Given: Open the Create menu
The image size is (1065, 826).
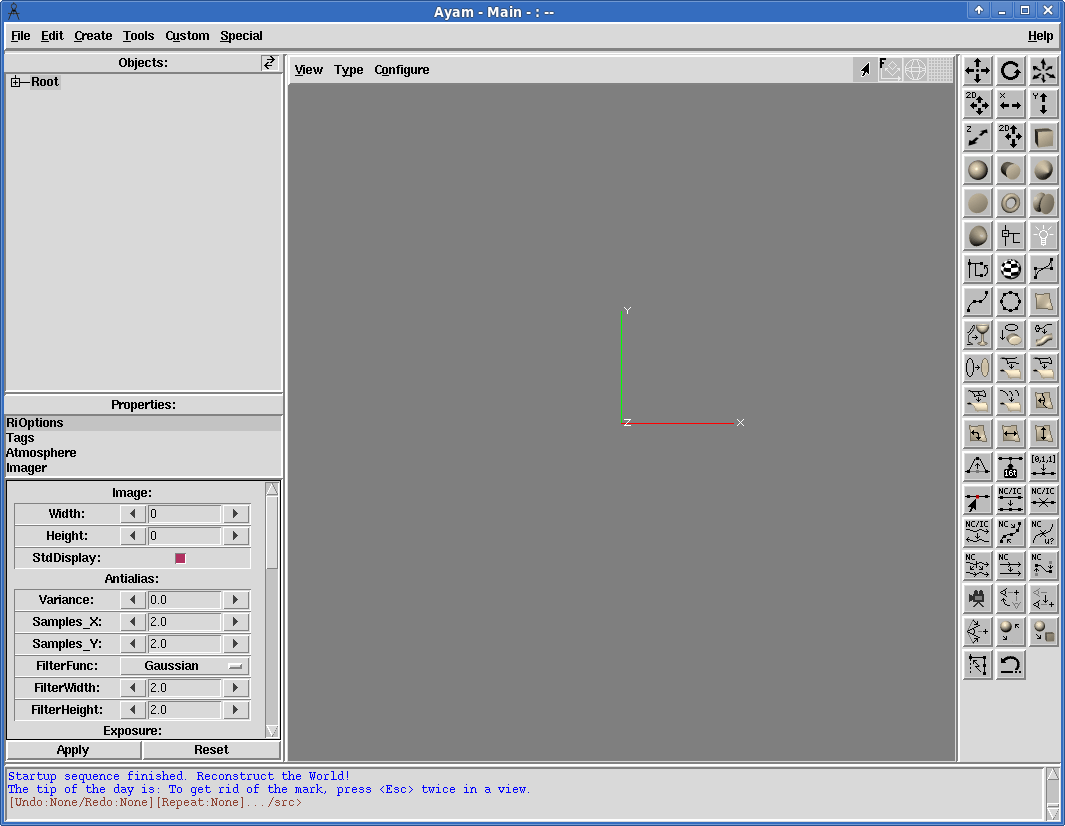Looking at the screenshot, I should 93,36.
